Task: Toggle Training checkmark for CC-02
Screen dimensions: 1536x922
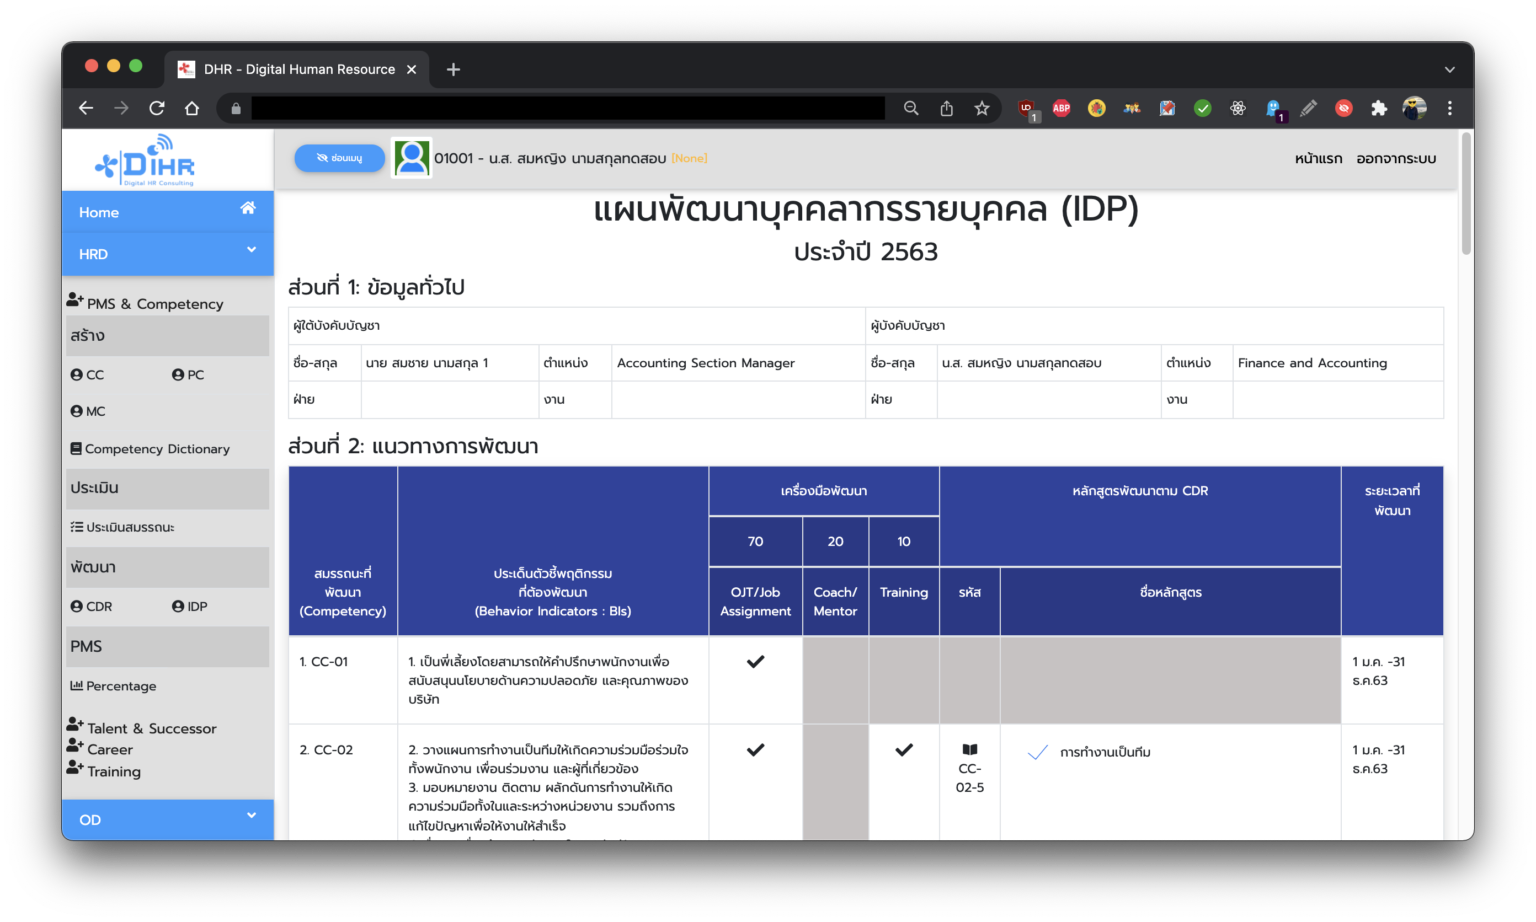Action: [x=903, y=750]
